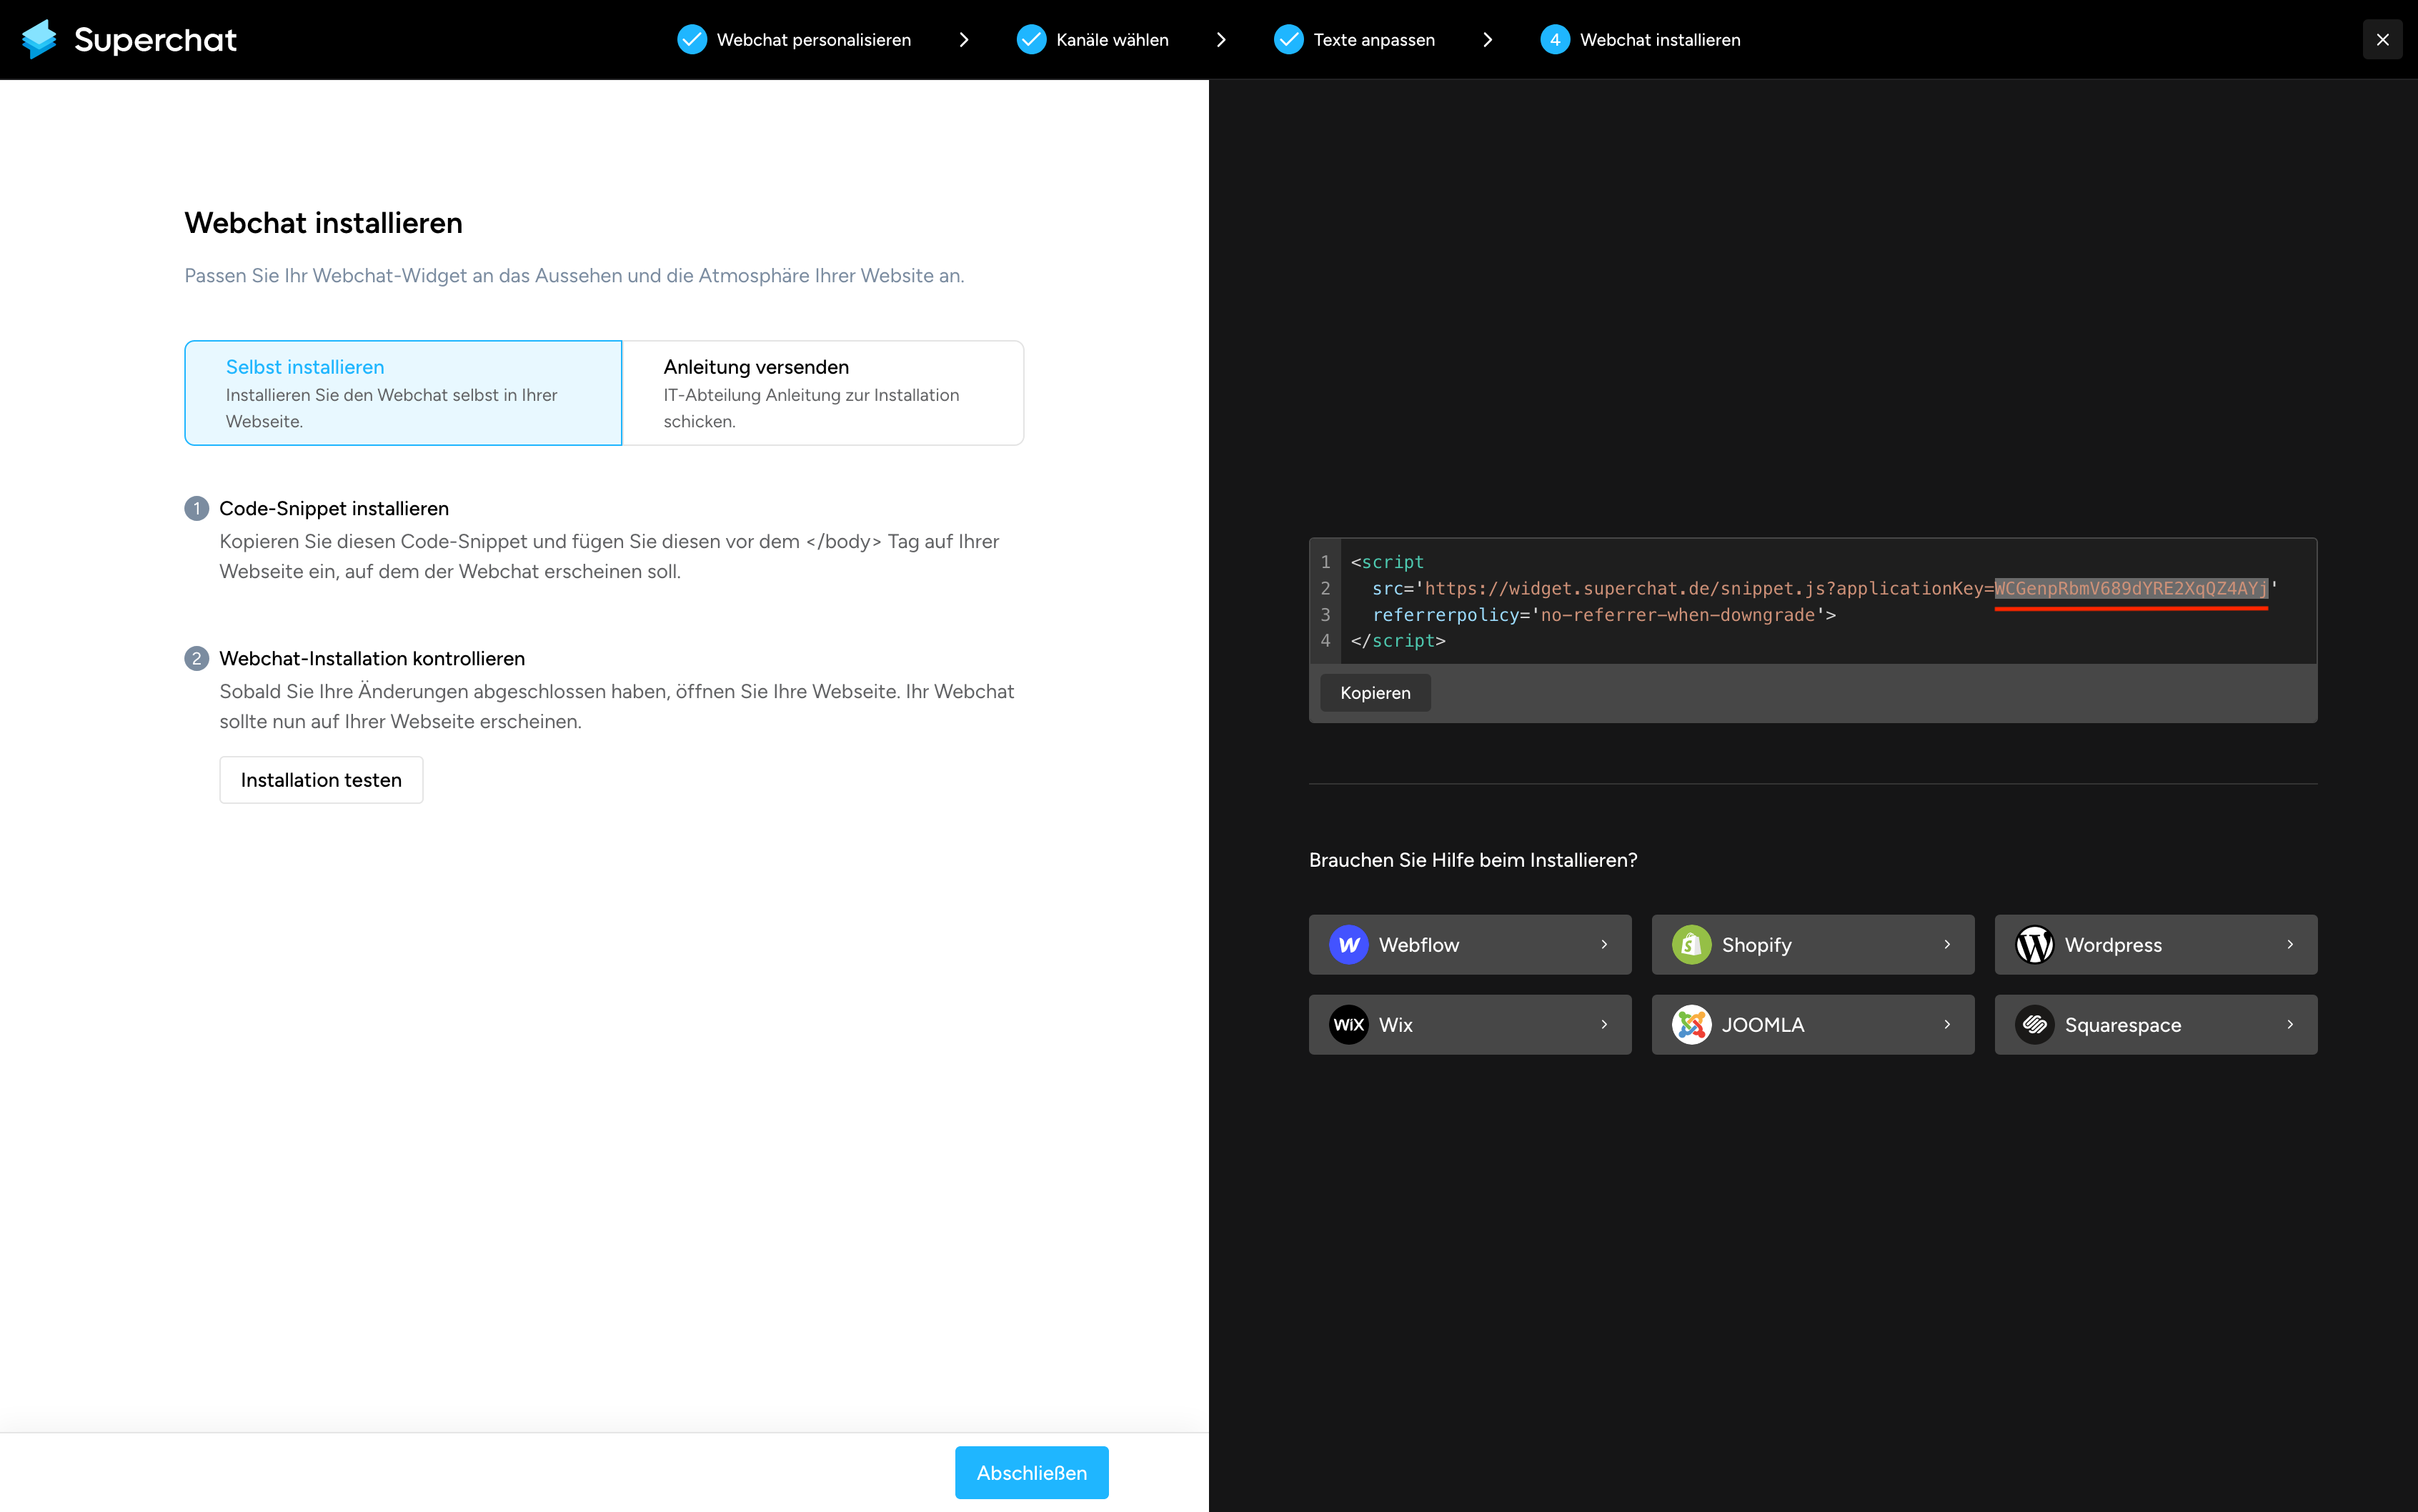Open JOOMLA help via its chevron
Image resolution: width=2418 pixels, height=1512 pixels.
[1947, 1025]
